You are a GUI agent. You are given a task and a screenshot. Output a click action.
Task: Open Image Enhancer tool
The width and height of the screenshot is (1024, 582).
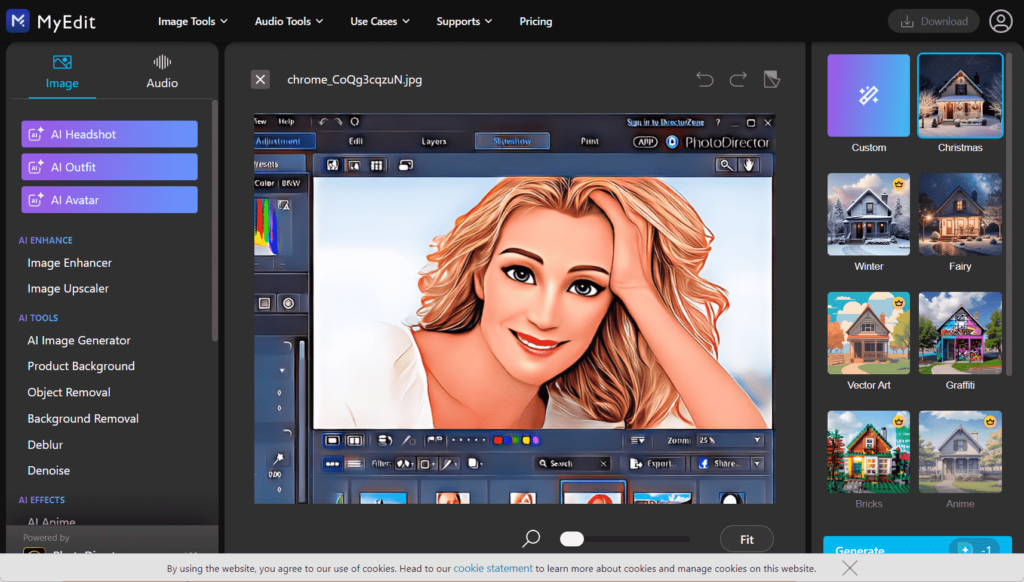click(x=69, y=263)
